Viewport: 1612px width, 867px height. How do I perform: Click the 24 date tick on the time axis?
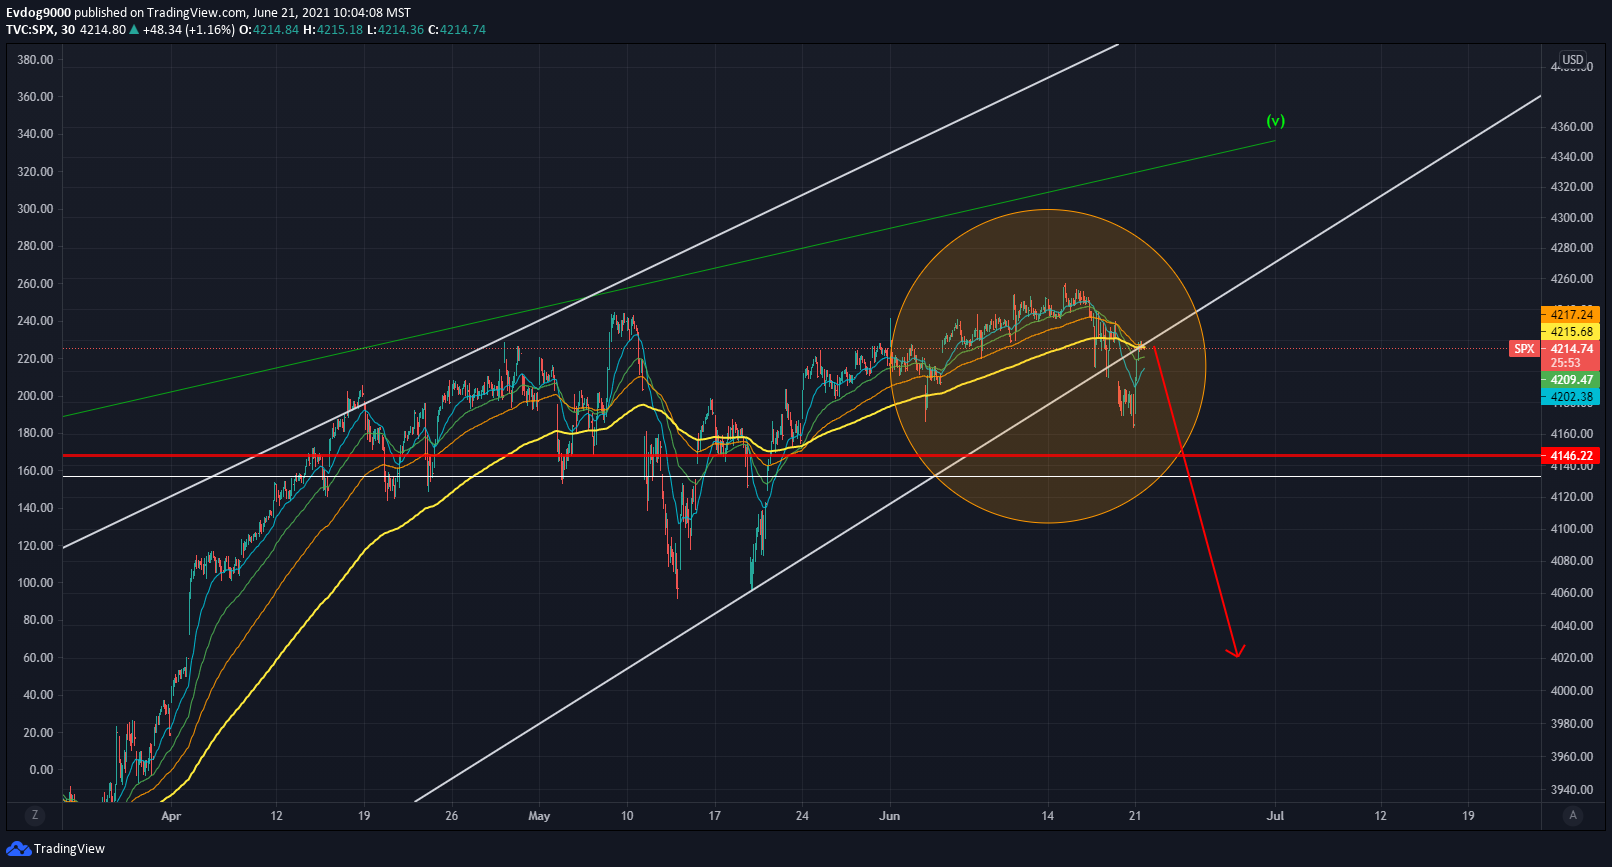pyautogui.click(x=802, y=816)
